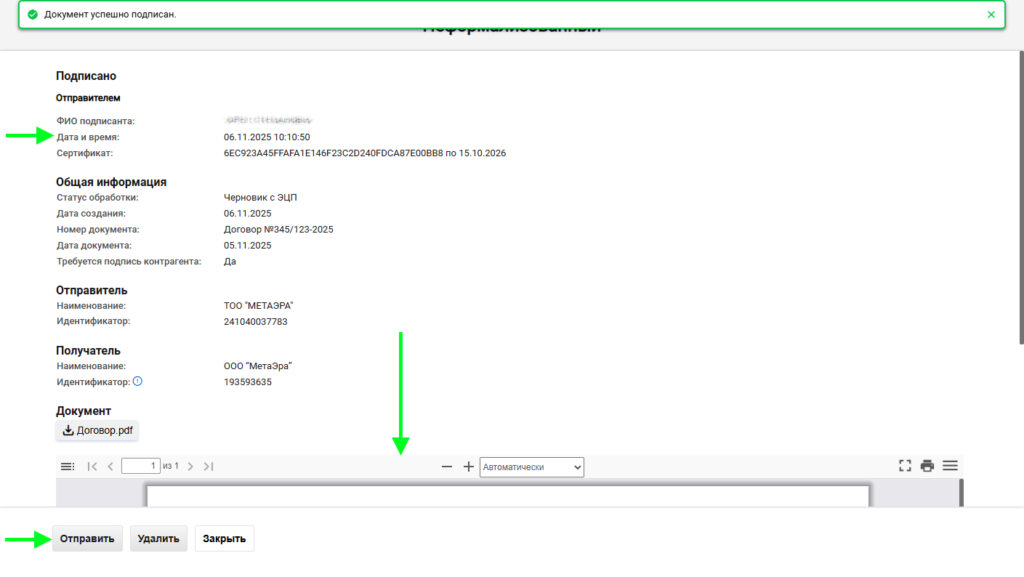This screenshot has width=1024, height=577.
Task: Jump to last page in PDF viewer
Action: tap(209, 466)
